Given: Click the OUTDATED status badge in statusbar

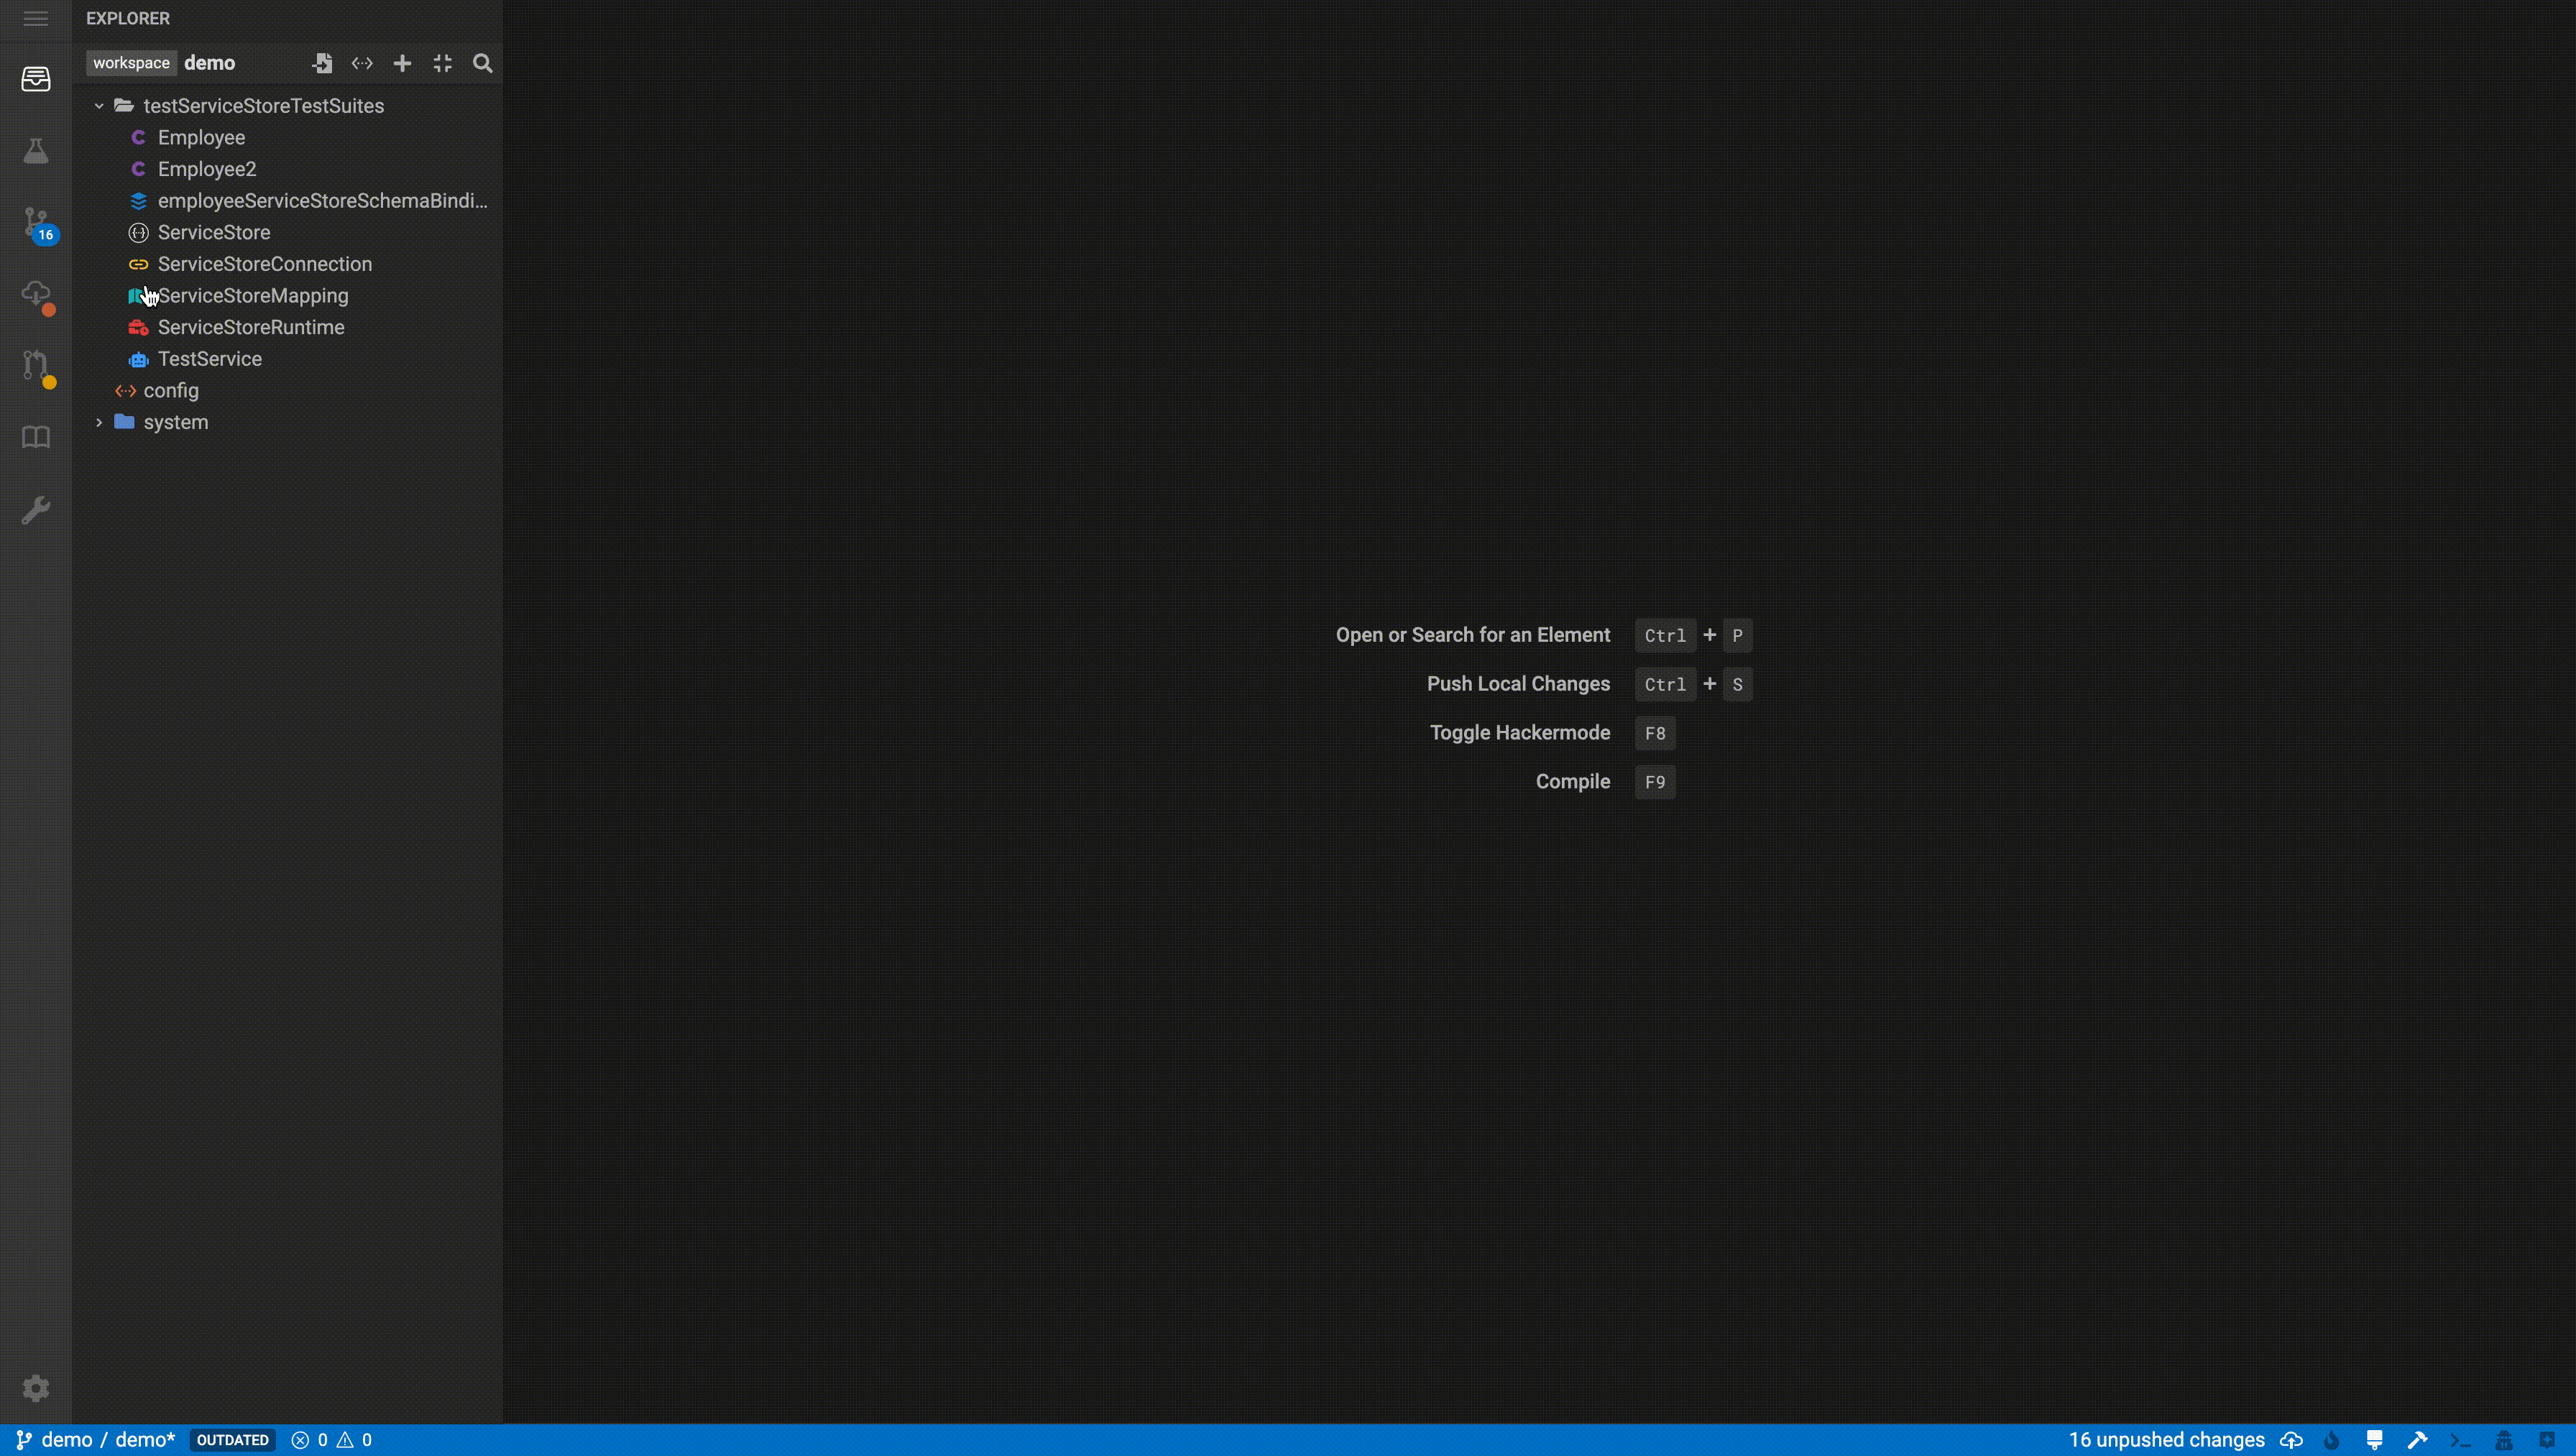Looking at the screenshot, I should pyautogui.click(x=231, y=1438).
